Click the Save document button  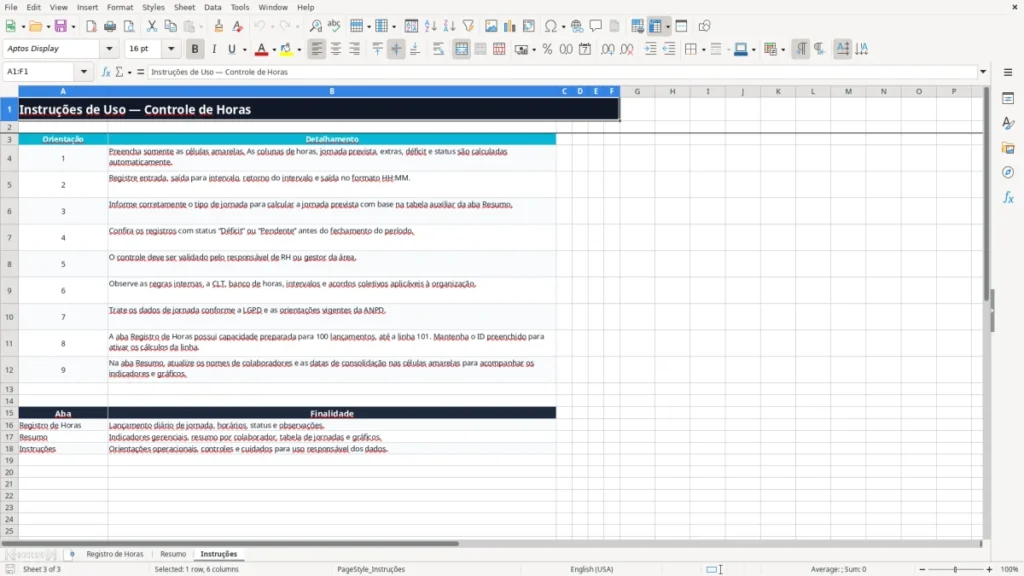click(x=61, y=26)
